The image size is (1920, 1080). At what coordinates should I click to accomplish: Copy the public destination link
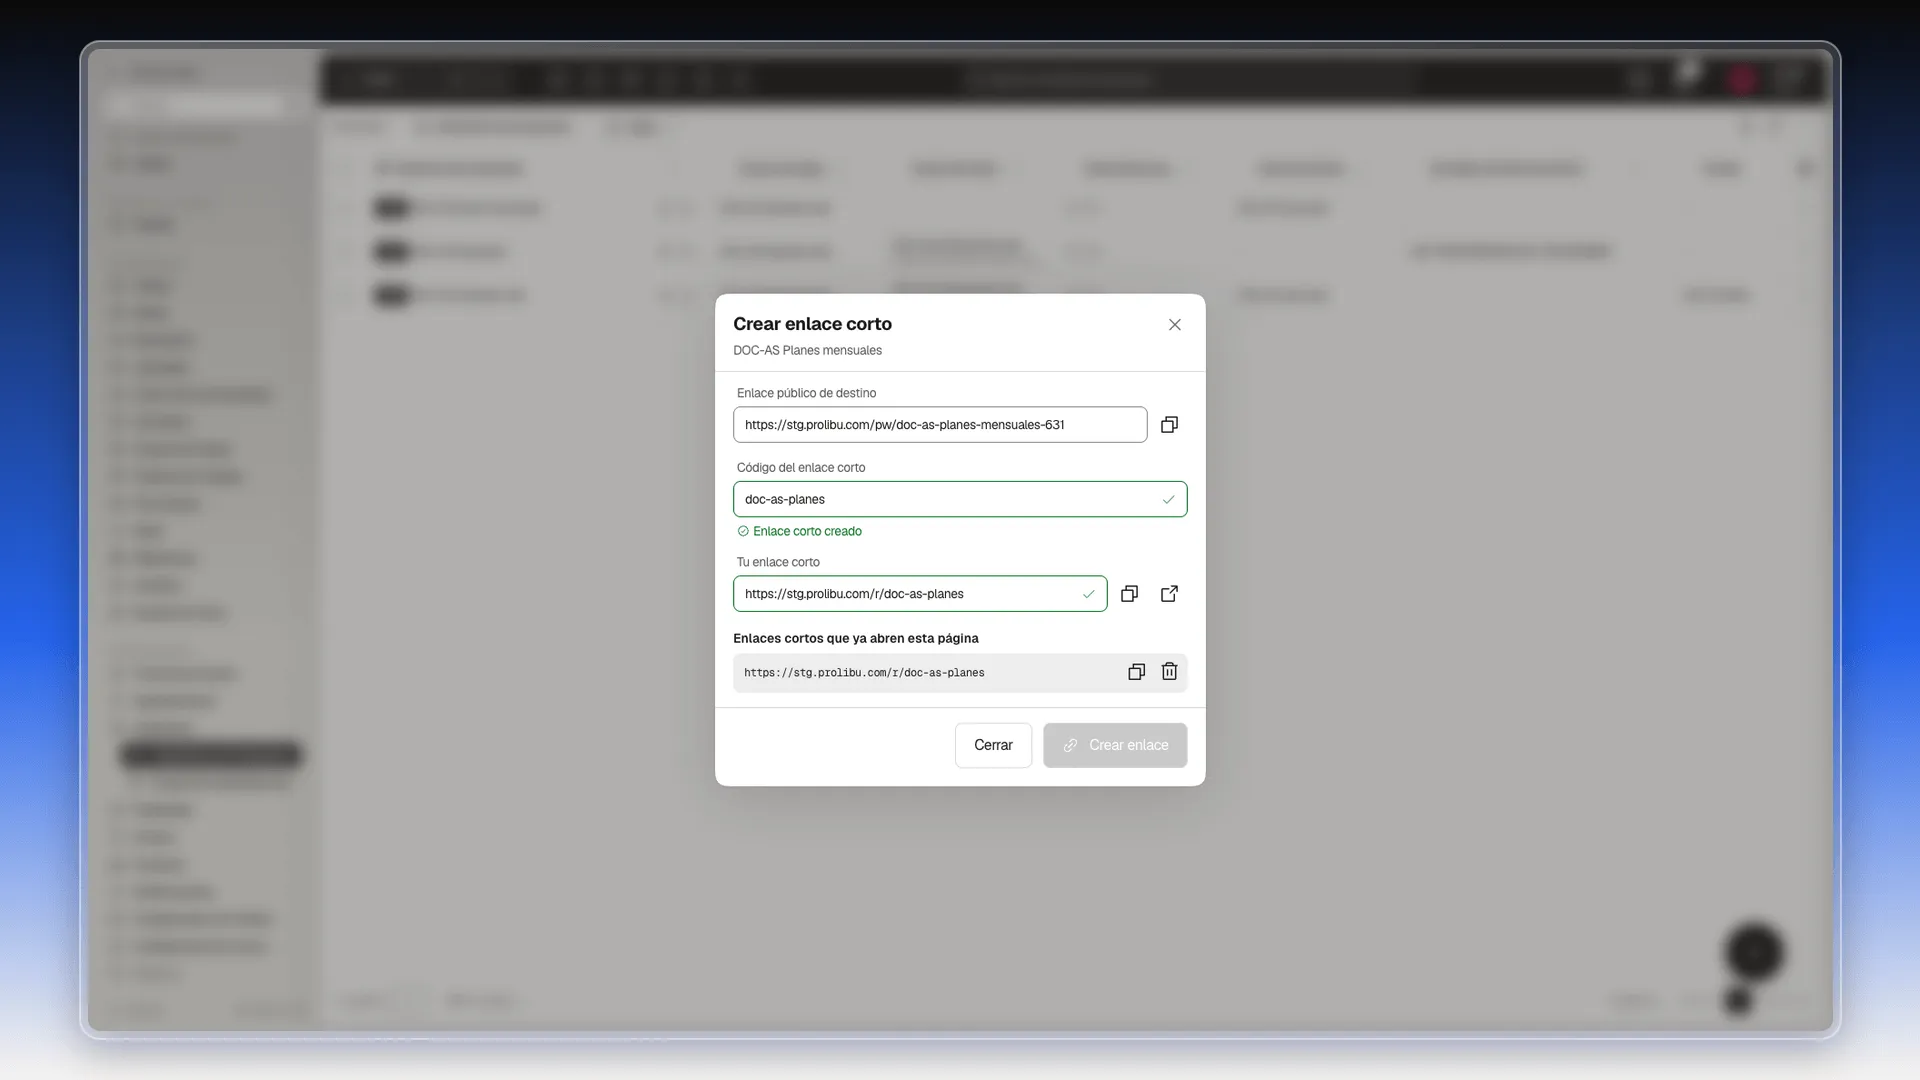[x=1169, y=425]
